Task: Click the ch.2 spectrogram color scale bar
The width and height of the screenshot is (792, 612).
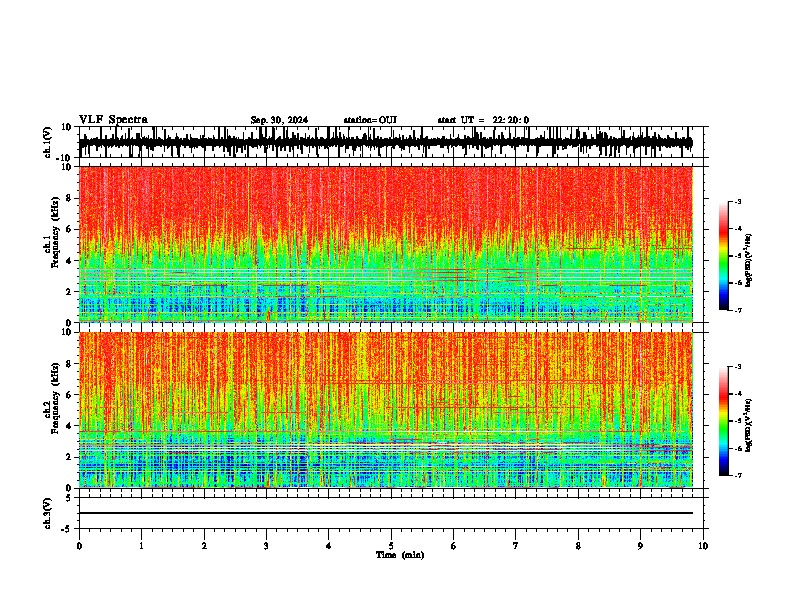Action: point(723,421)
